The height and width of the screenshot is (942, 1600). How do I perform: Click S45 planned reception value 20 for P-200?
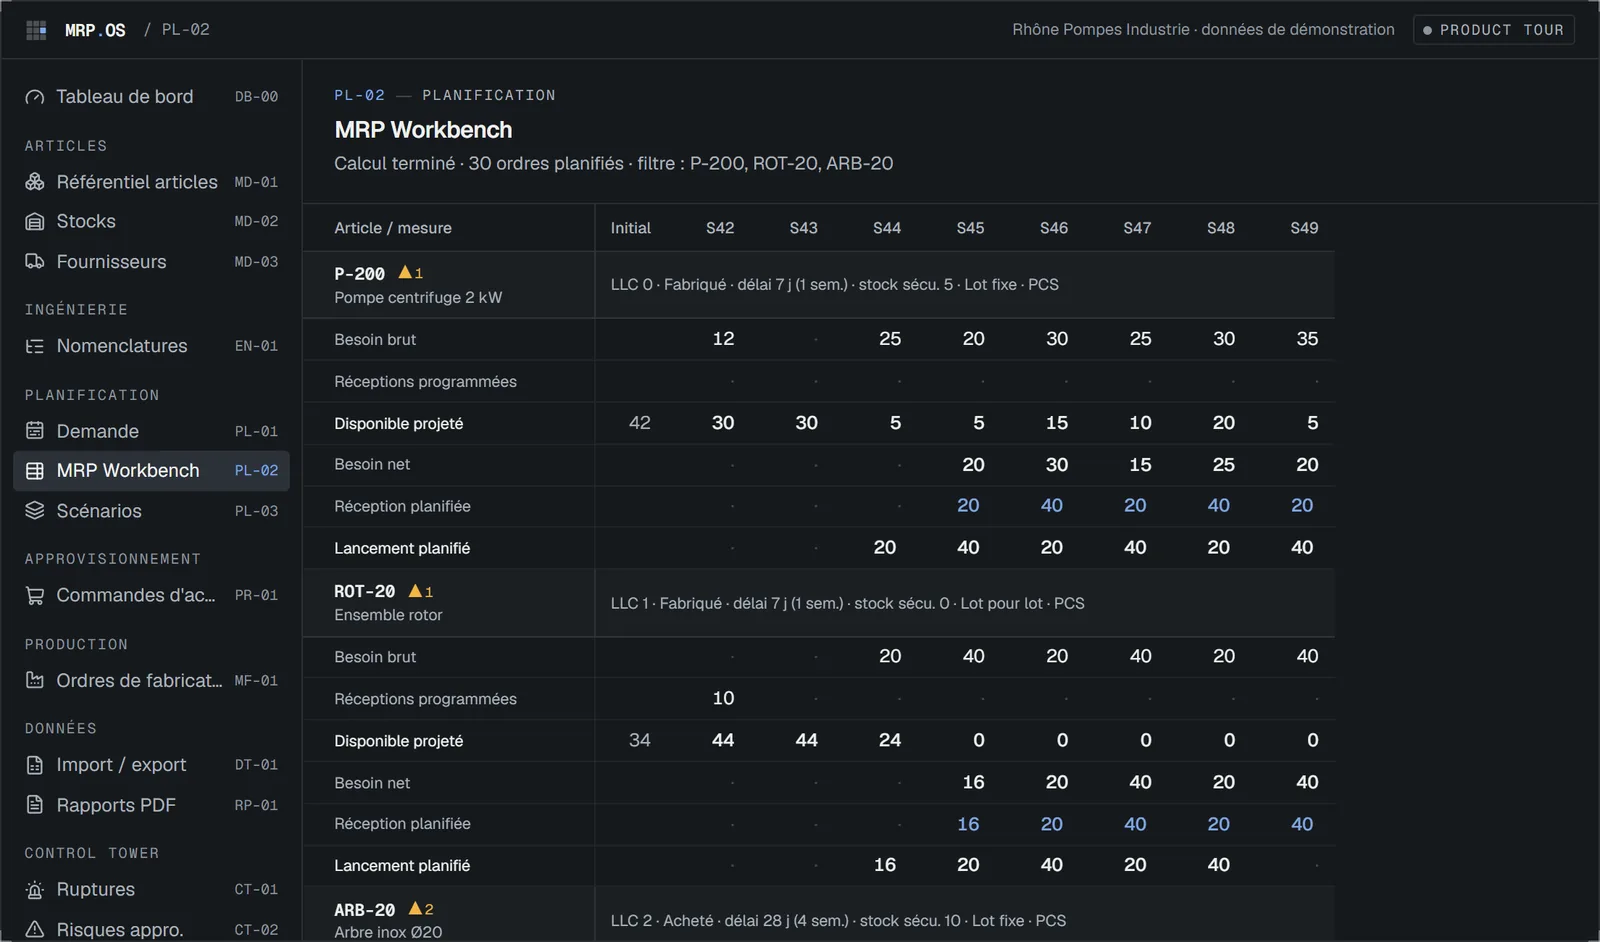(x=968, y=506)
